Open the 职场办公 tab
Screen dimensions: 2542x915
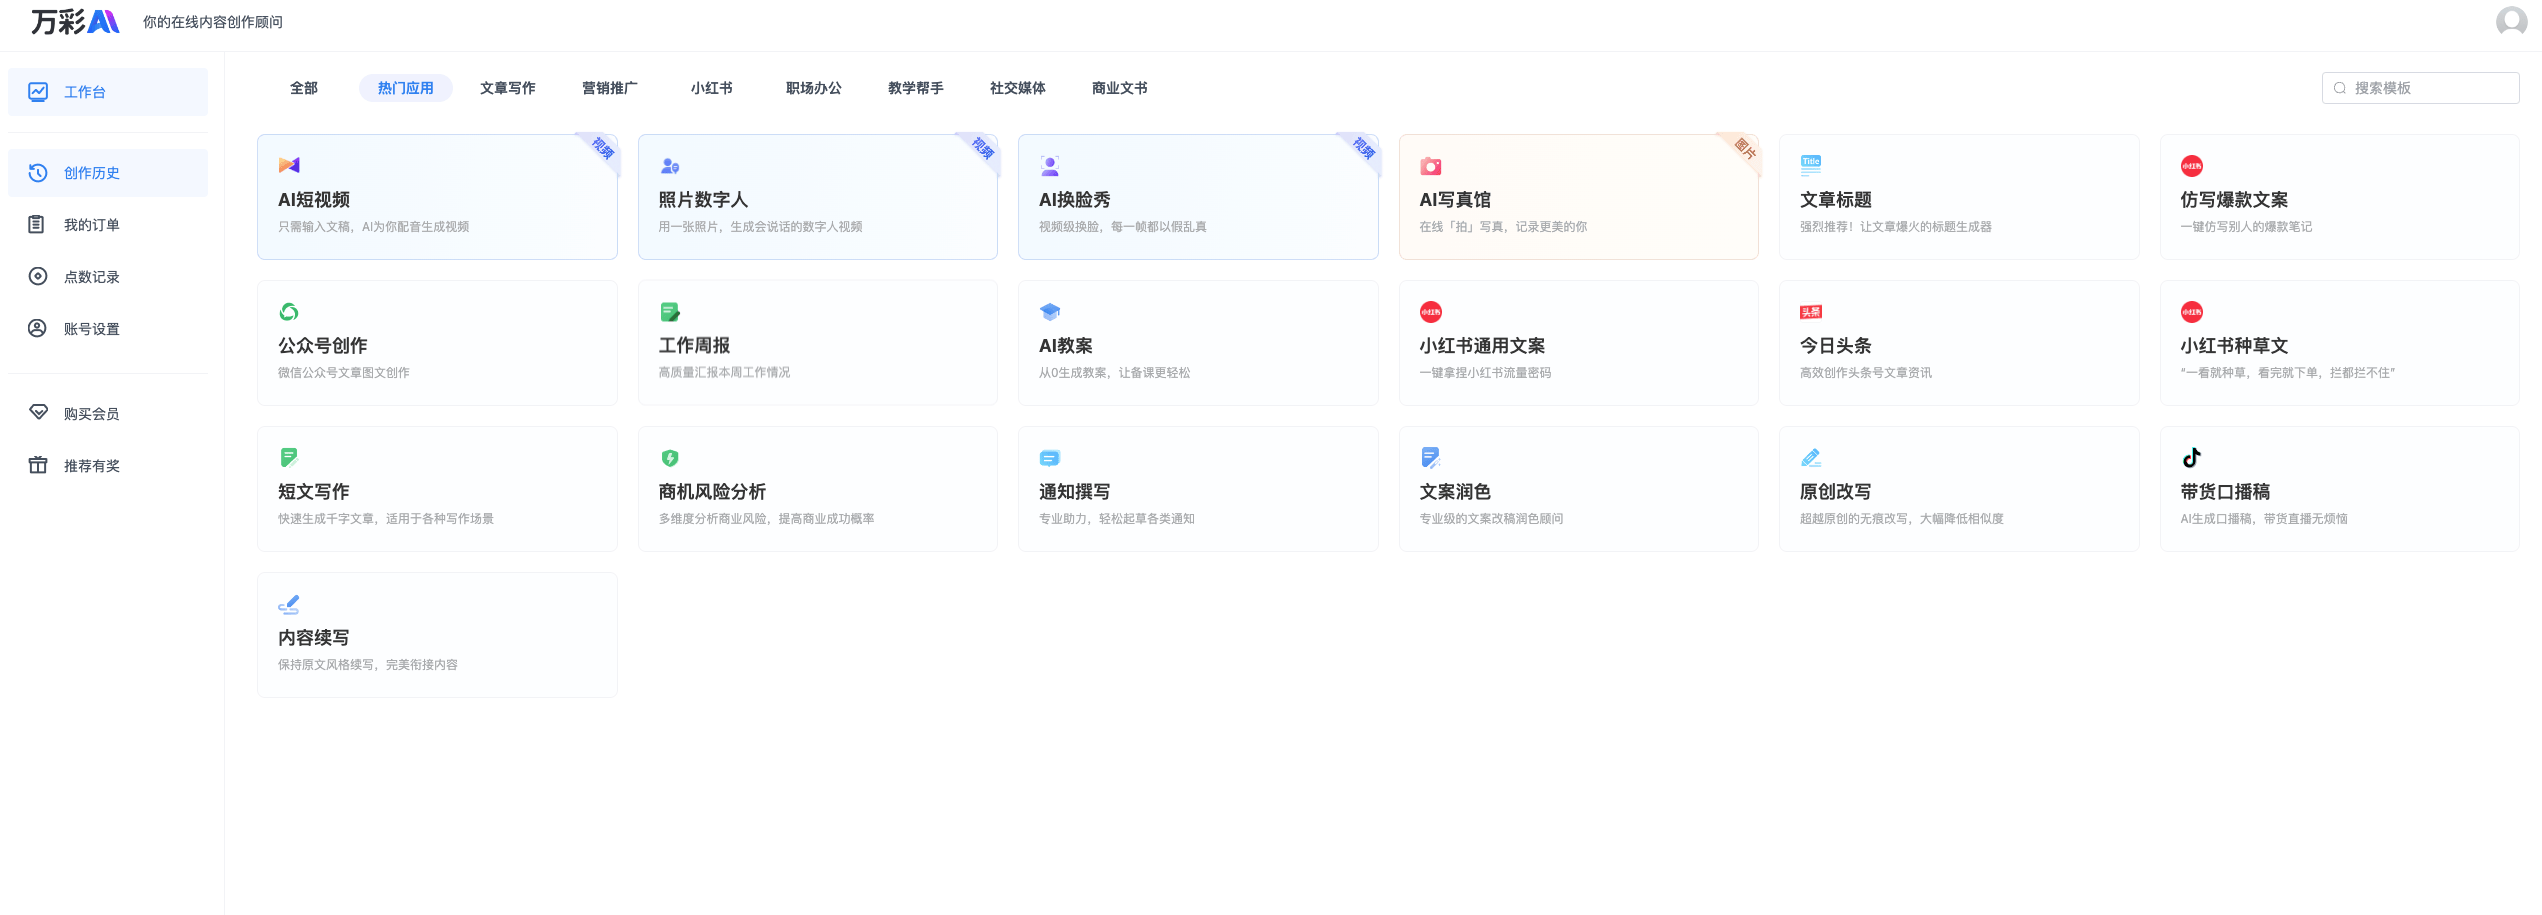click(x=814, y=88)
